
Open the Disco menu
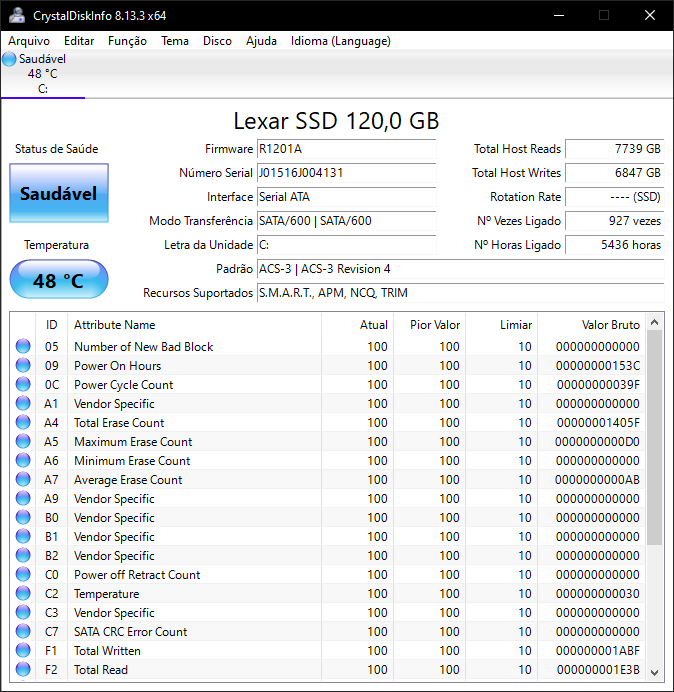click(217, 41)
